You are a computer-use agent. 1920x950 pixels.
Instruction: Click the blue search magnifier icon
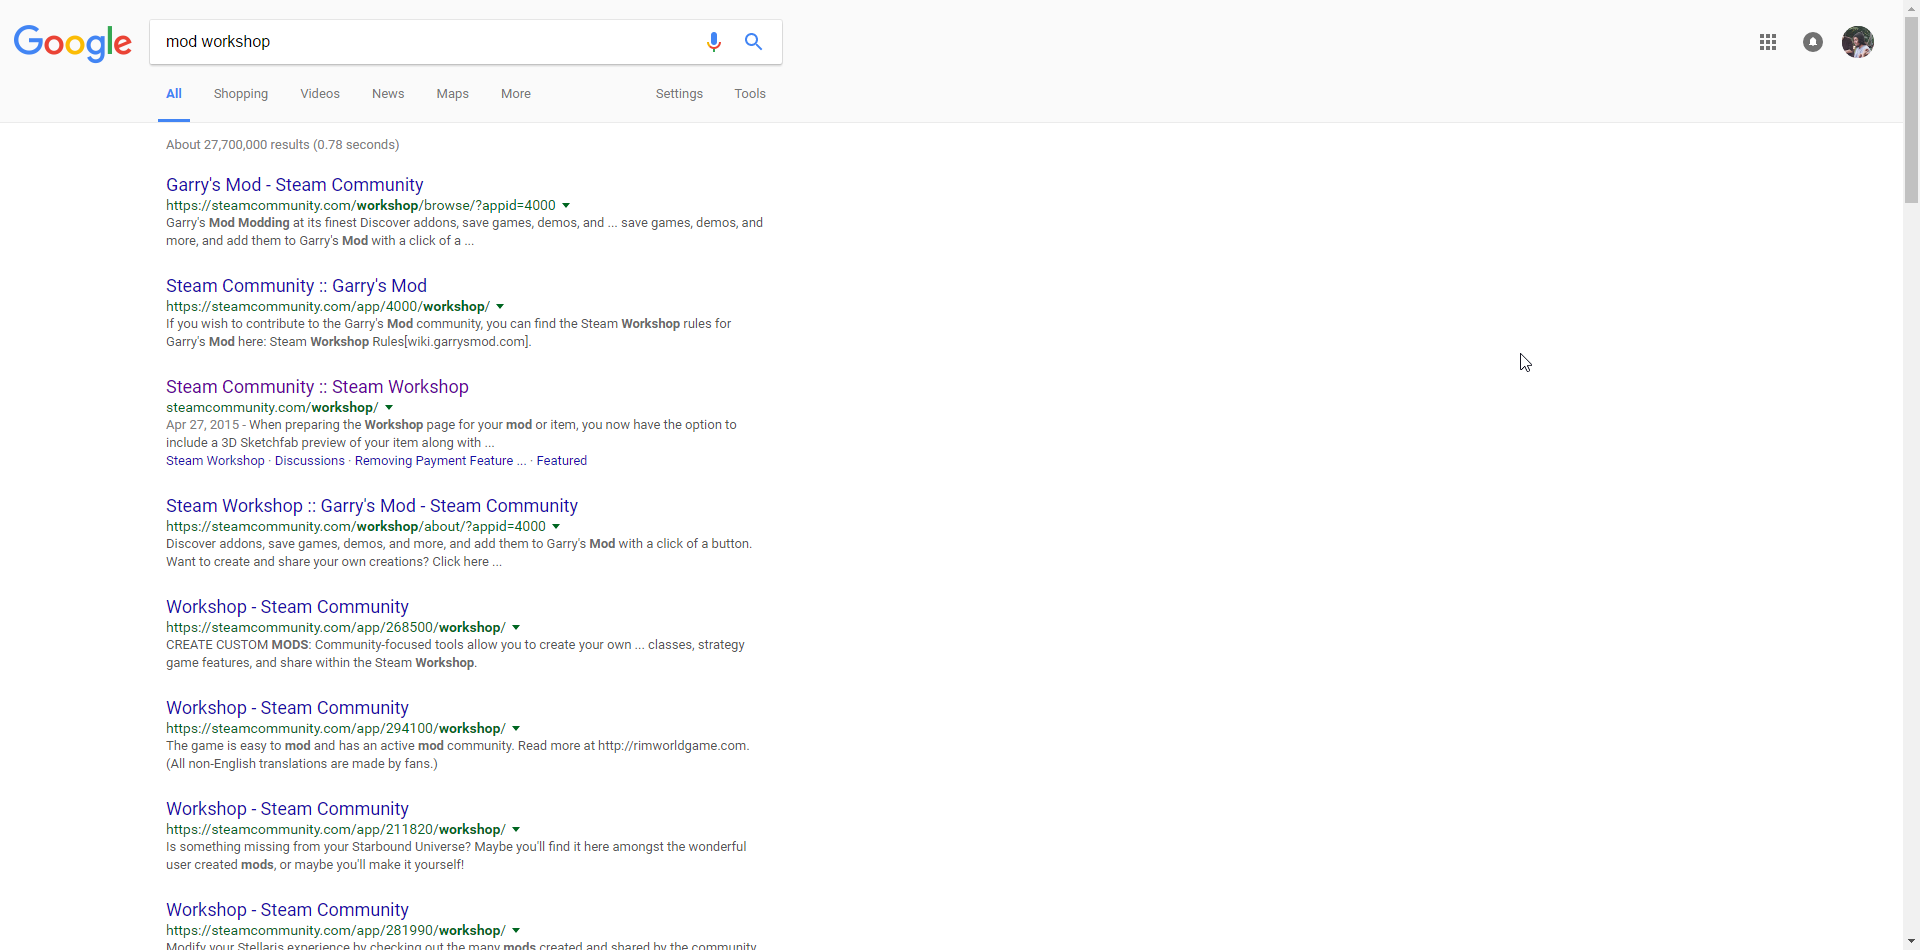753,42
